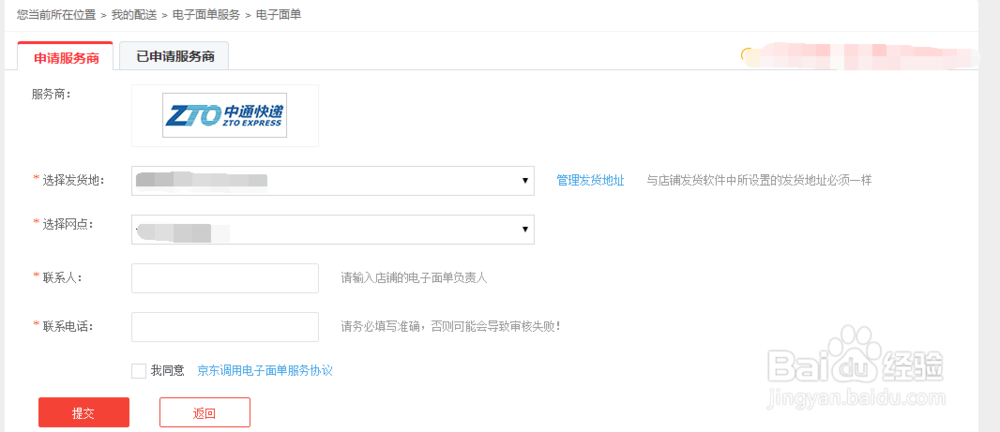This screenshot has width=1000, height=432.
Task: Click the 返回 button
Action: pos(205,412)
